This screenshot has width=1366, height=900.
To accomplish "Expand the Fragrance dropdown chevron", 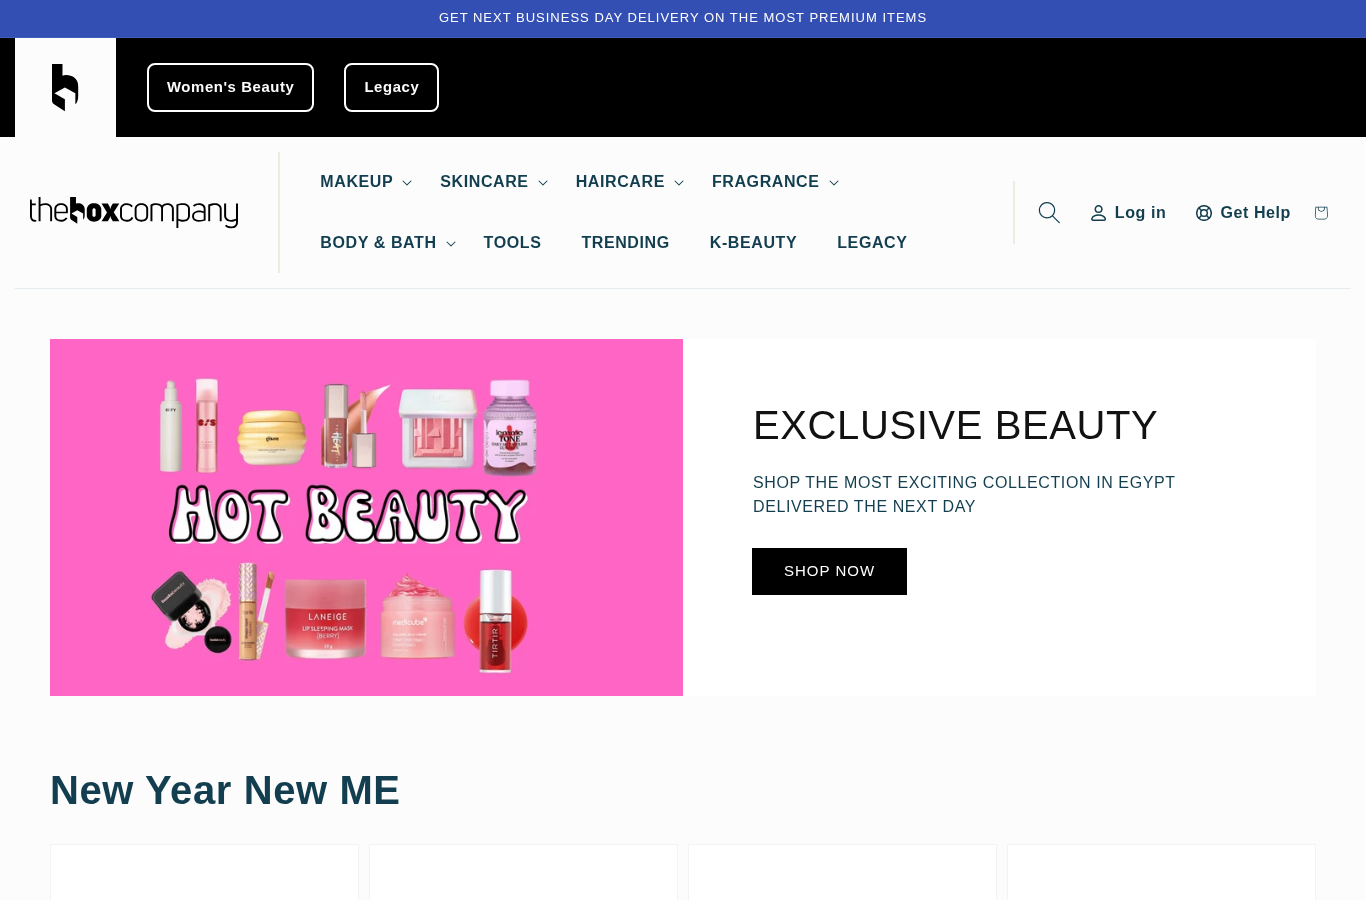I will [x=834, y=182].
